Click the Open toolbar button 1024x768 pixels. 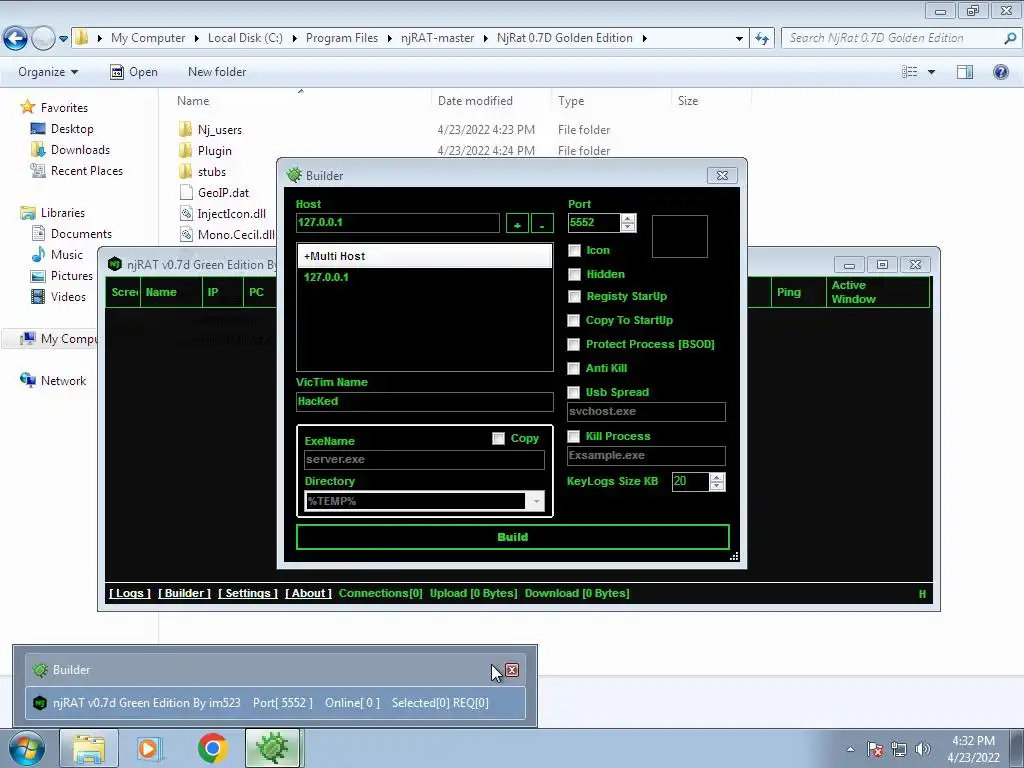pyautogui.click(x=134, y=72)
